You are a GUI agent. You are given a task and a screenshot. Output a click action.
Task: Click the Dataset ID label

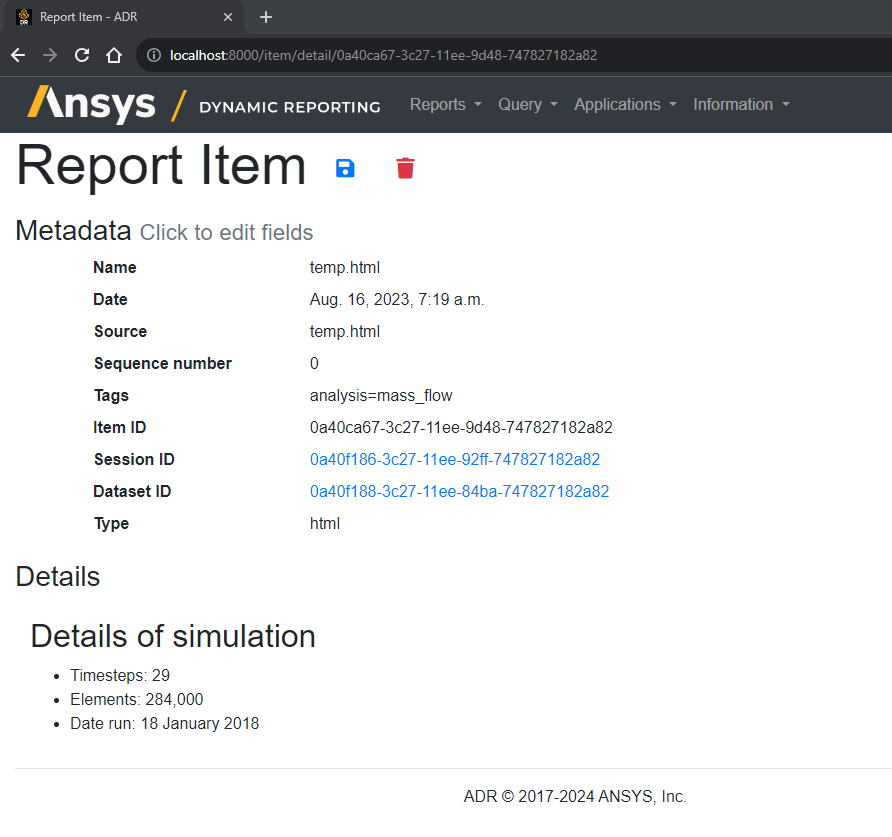click(132, 491)
